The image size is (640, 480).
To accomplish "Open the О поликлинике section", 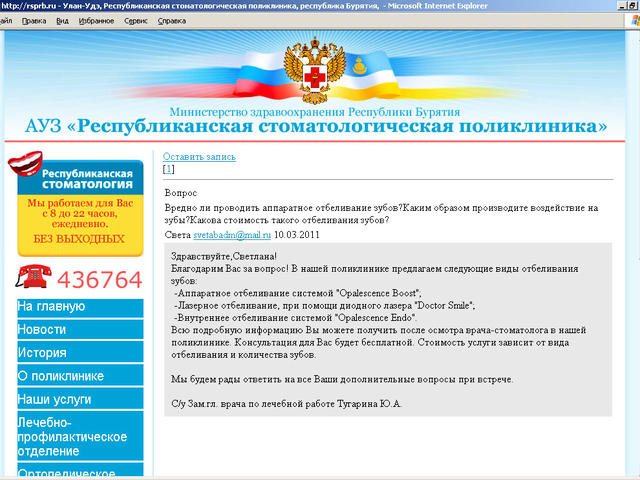I will click(80, 375).
